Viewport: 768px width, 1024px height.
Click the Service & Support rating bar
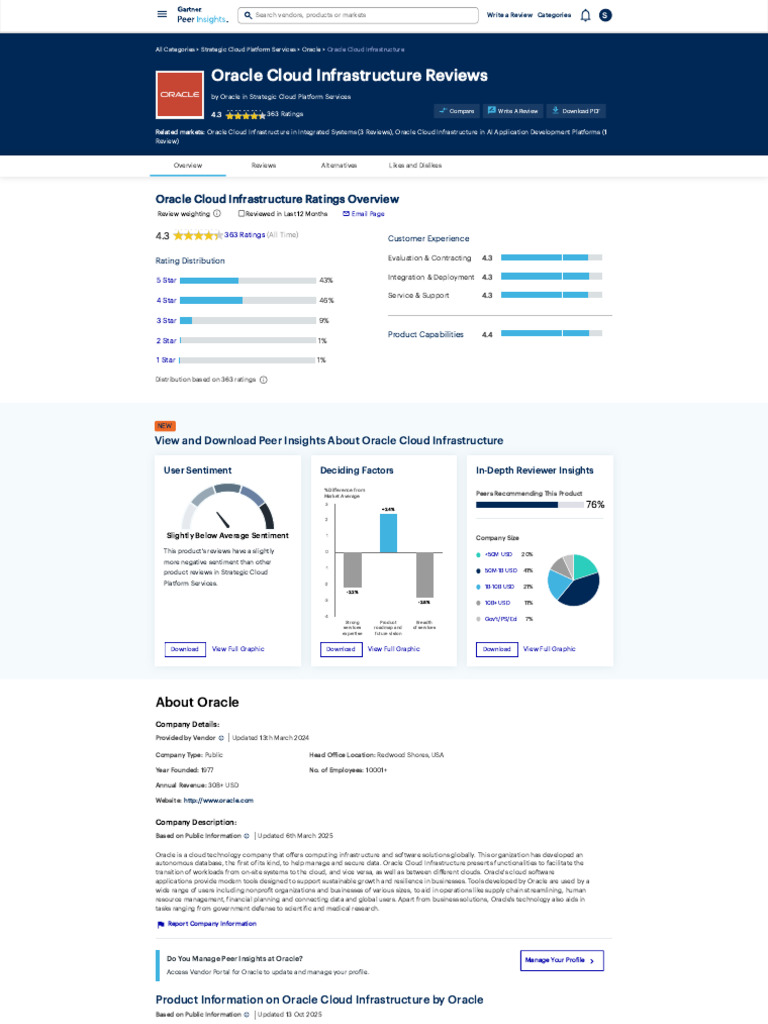551,295
